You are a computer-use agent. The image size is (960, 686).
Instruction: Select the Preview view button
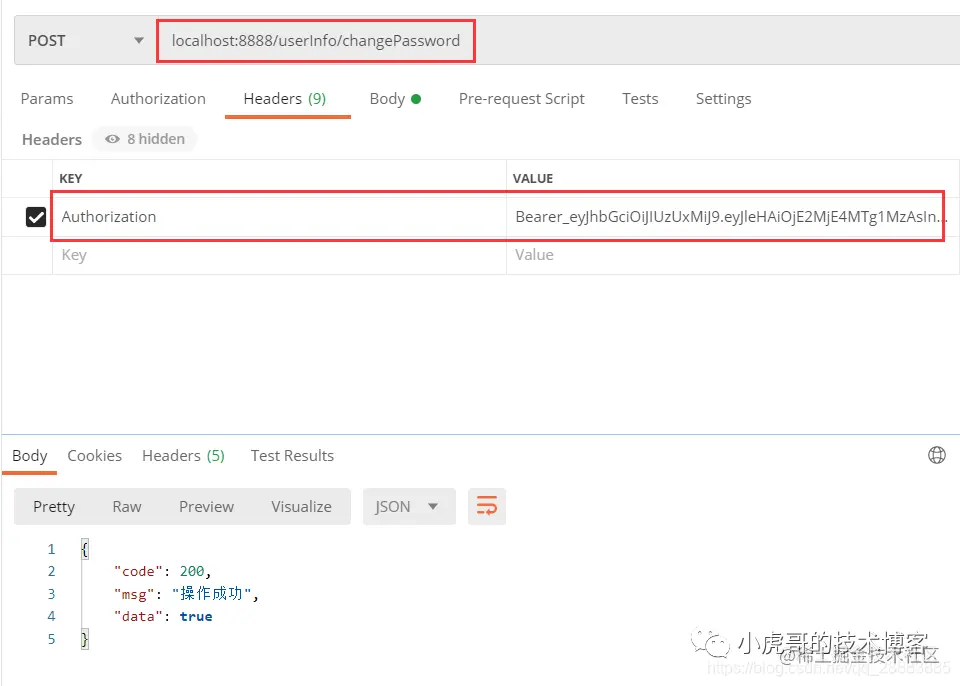point(206,507)
